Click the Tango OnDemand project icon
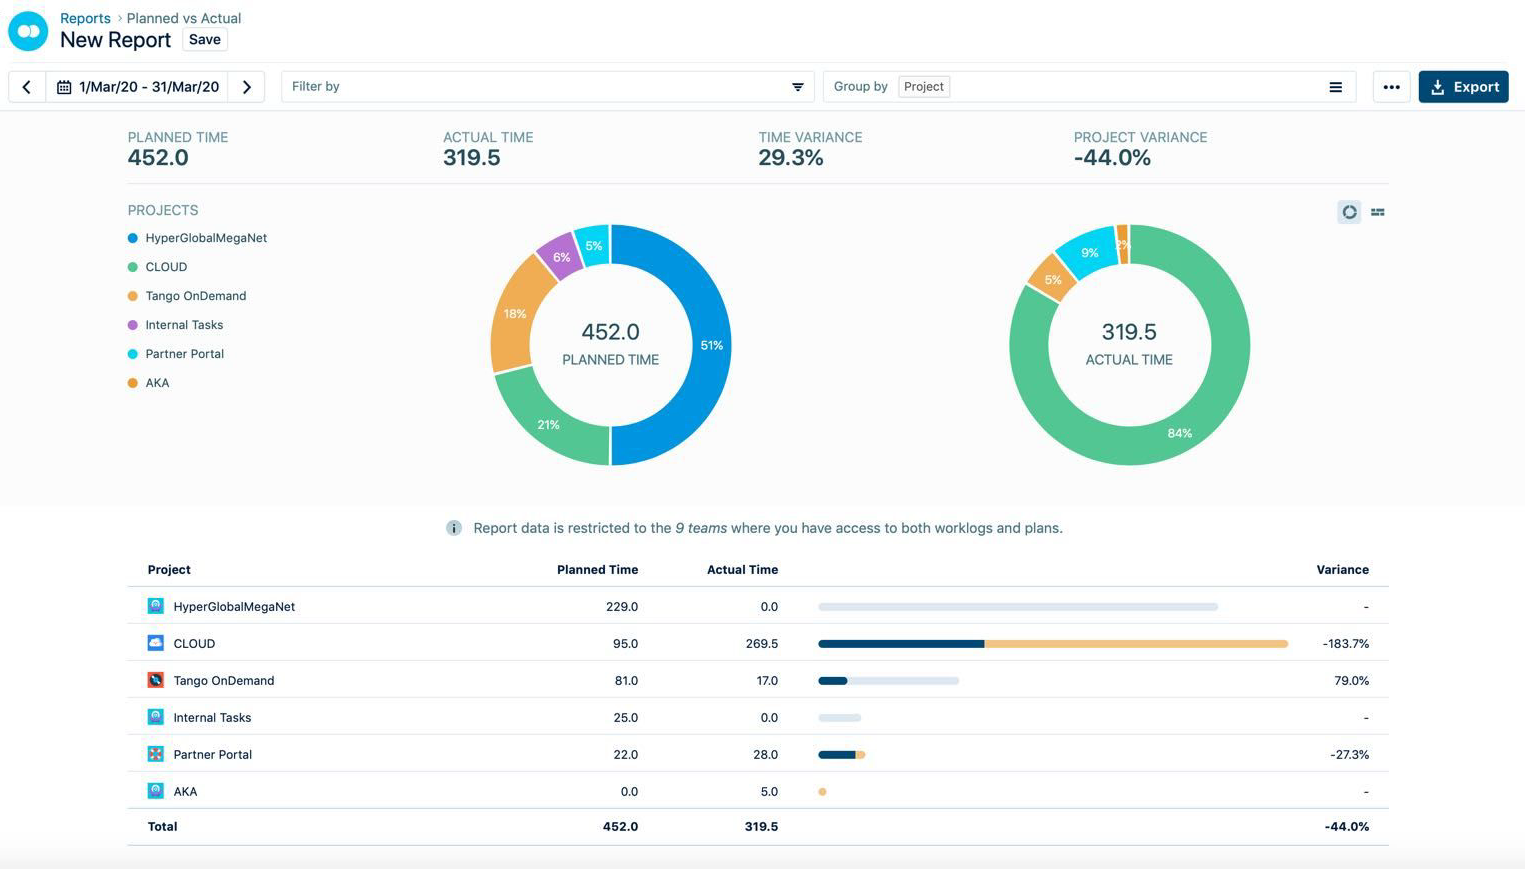Viewport: 1525px width, 869px height. tap(156, 680)
